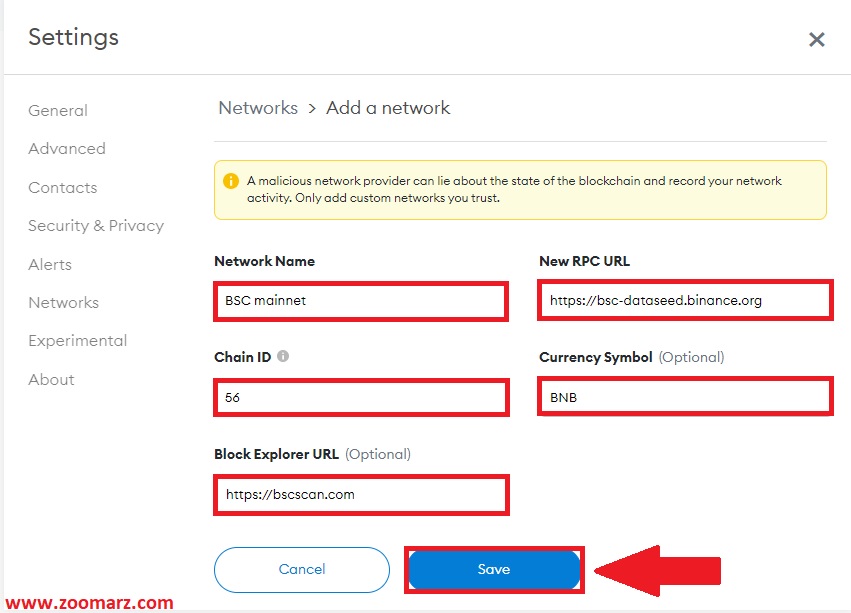Viewport: 851px width, 613px height.
Task: Focus the Chain ID input field
Action: pyautogui.click(x=361, y=397)
